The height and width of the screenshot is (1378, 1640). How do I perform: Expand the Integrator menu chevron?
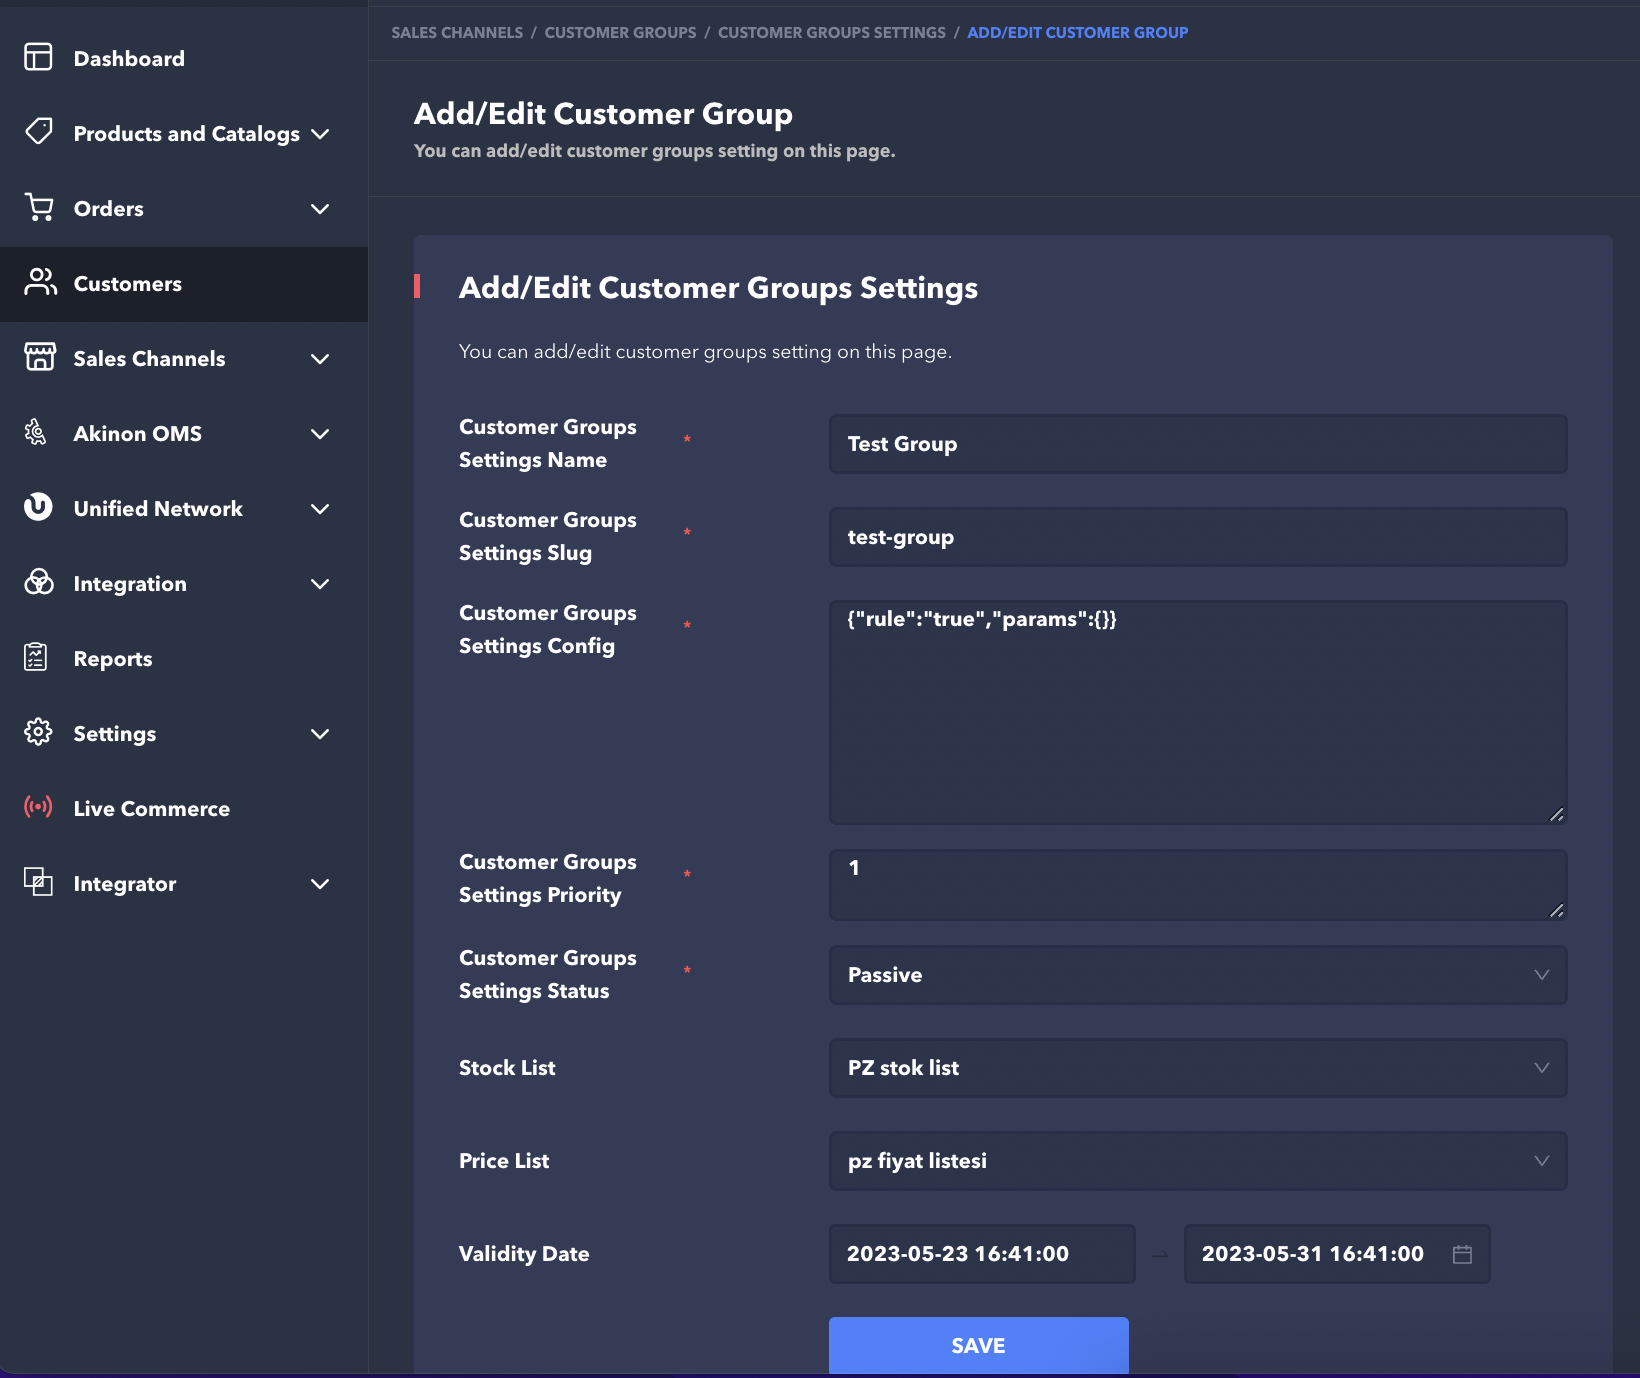point(320,884)
